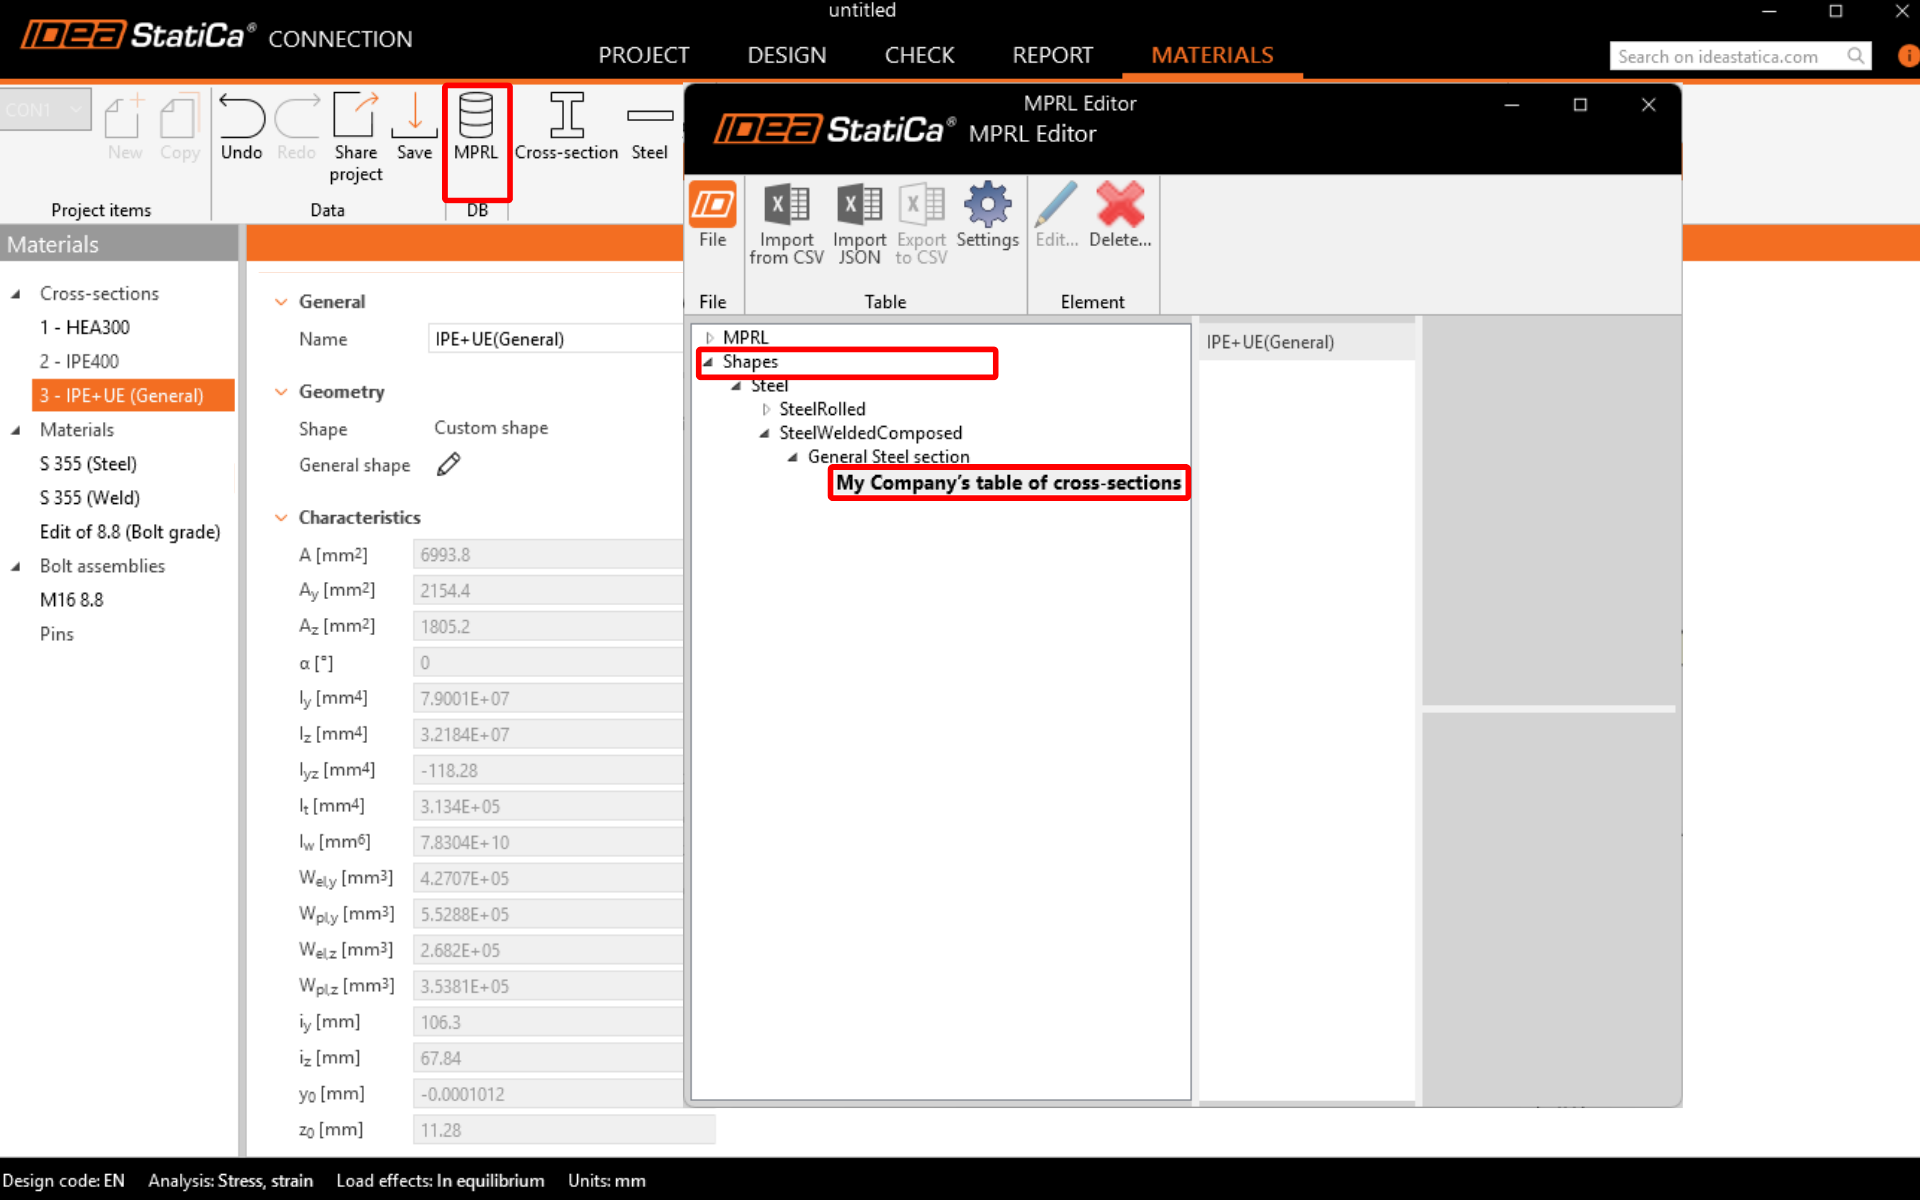Screen dimensions: 1920x1200
Task: Click the A [mm²] value field
Action: 548,555
